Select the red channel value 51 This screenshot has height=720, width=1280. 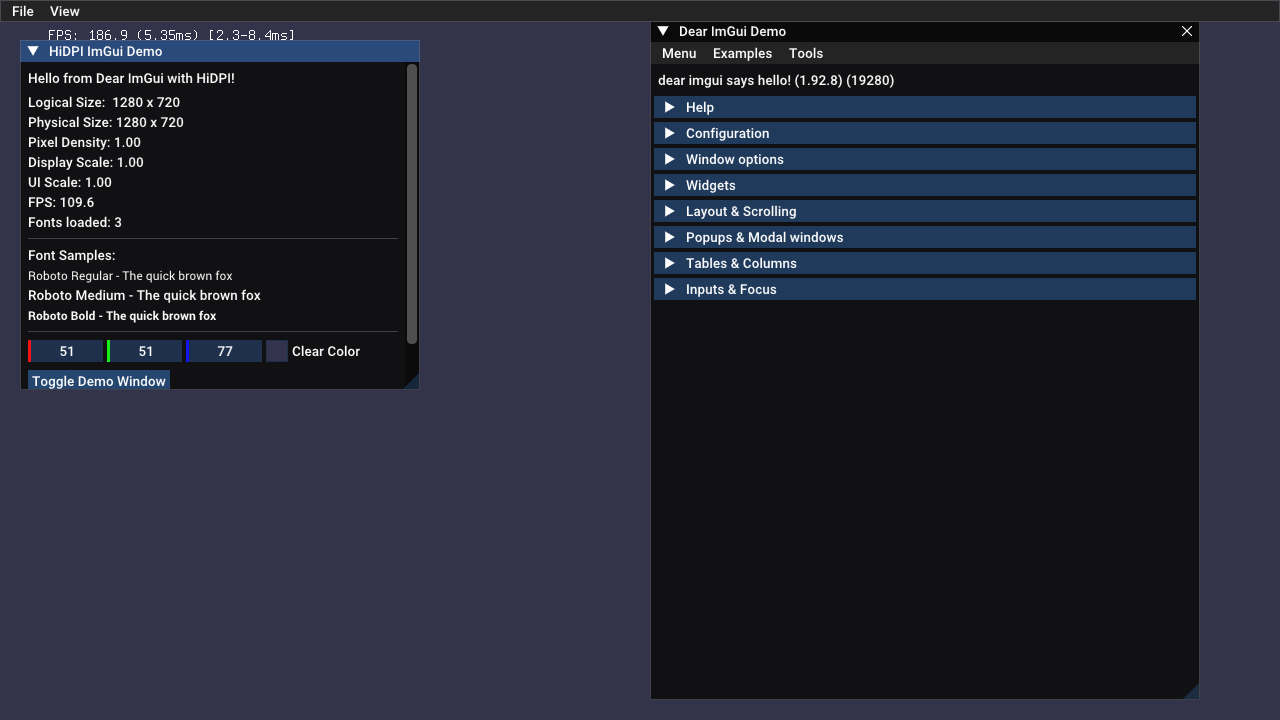[x=66, y=351]
